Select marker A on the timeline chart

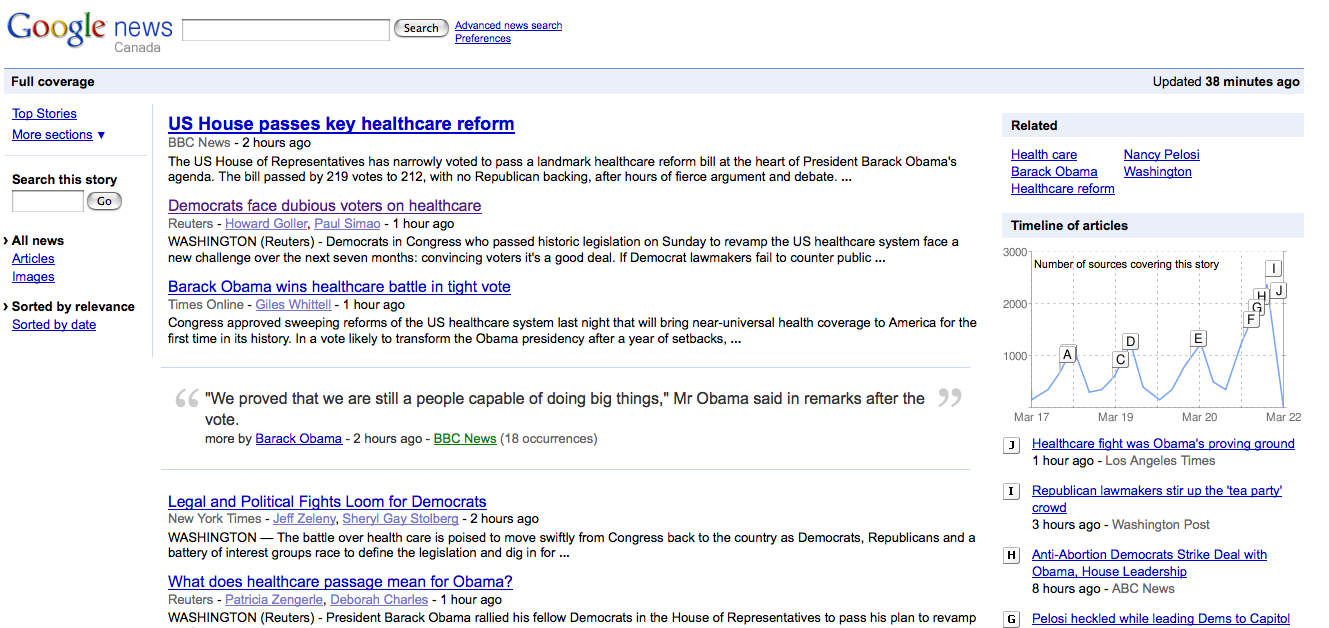pos(1068,354)
